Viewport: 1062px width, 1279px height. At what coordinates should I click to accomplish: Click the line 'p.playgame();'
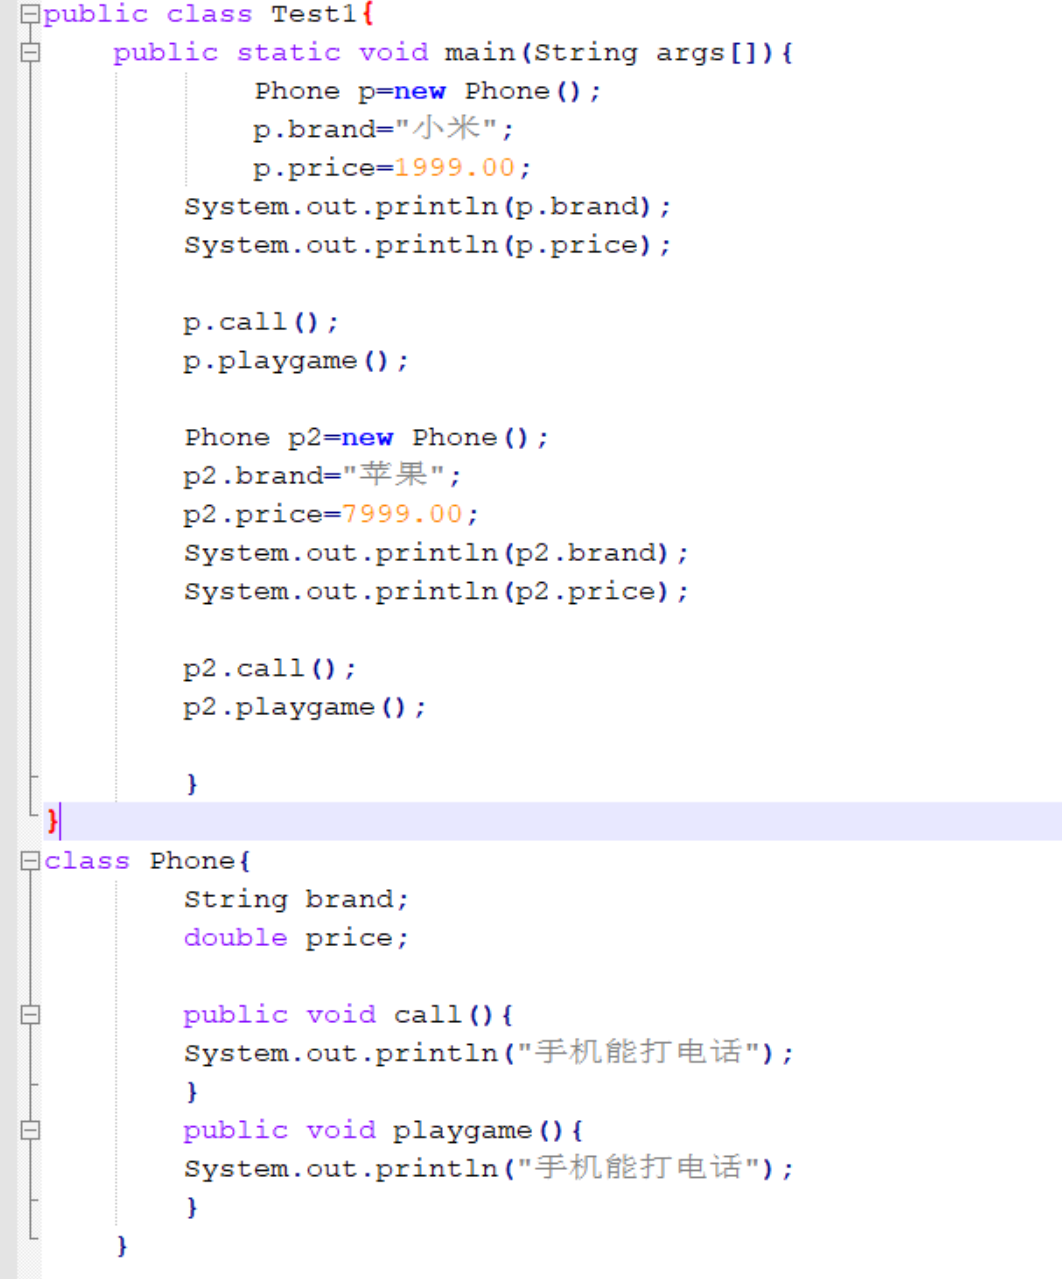(296, 361)
